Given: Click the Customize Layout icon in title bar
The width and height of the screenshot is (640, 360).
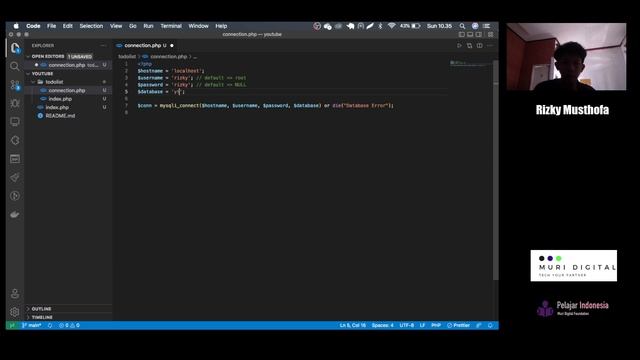Looking at the screenshot, I should (491, 35).
